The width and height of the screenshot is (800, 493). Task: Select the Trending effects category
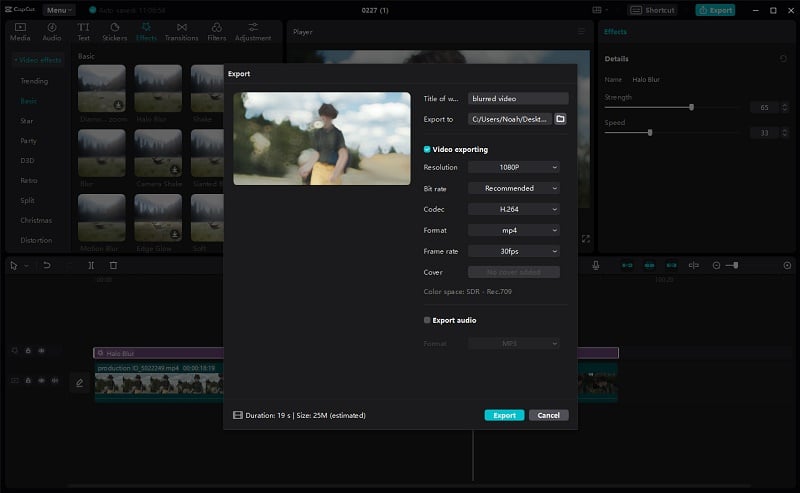[34, 81]
